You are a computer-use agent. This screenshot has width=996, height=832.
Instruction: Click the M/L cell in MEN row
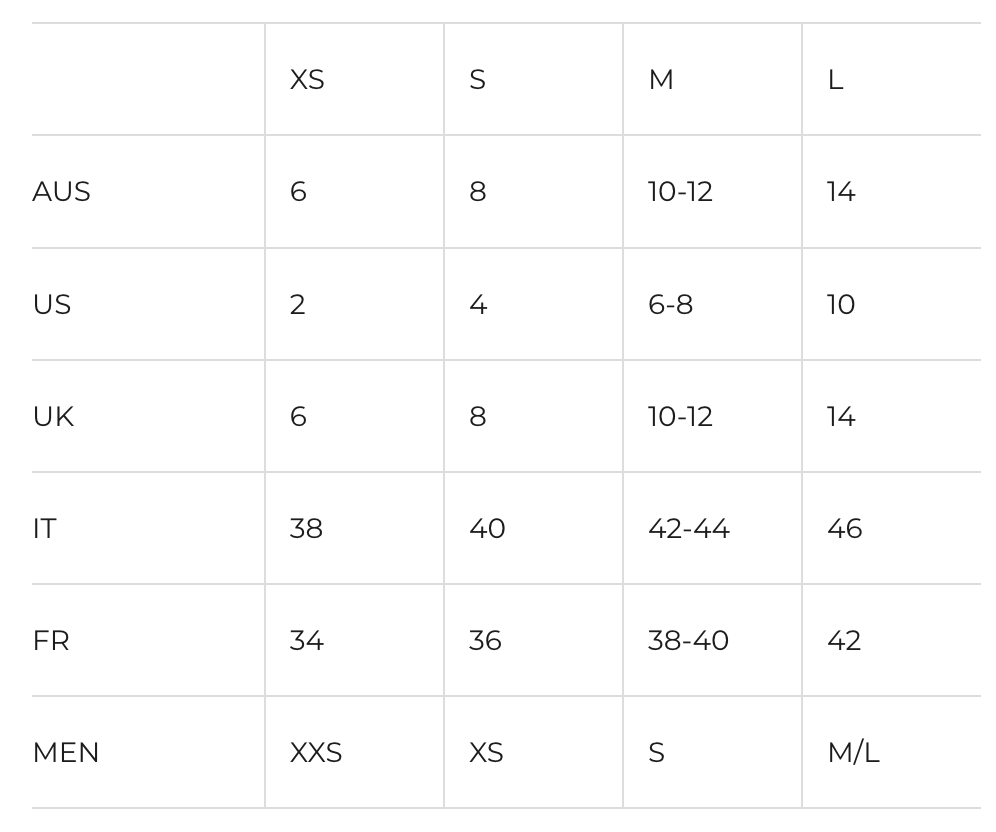coord(853,752)
